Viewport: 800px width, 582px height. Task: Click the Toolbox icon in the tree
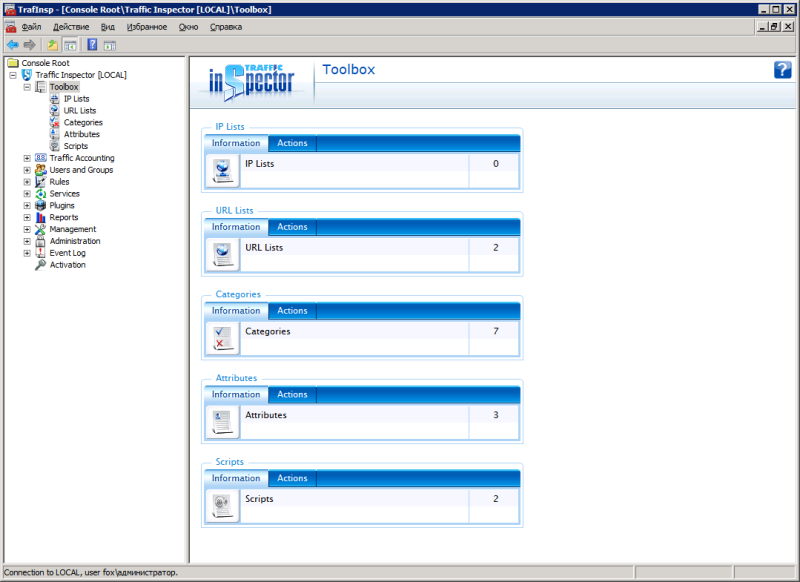coord(40,87)
